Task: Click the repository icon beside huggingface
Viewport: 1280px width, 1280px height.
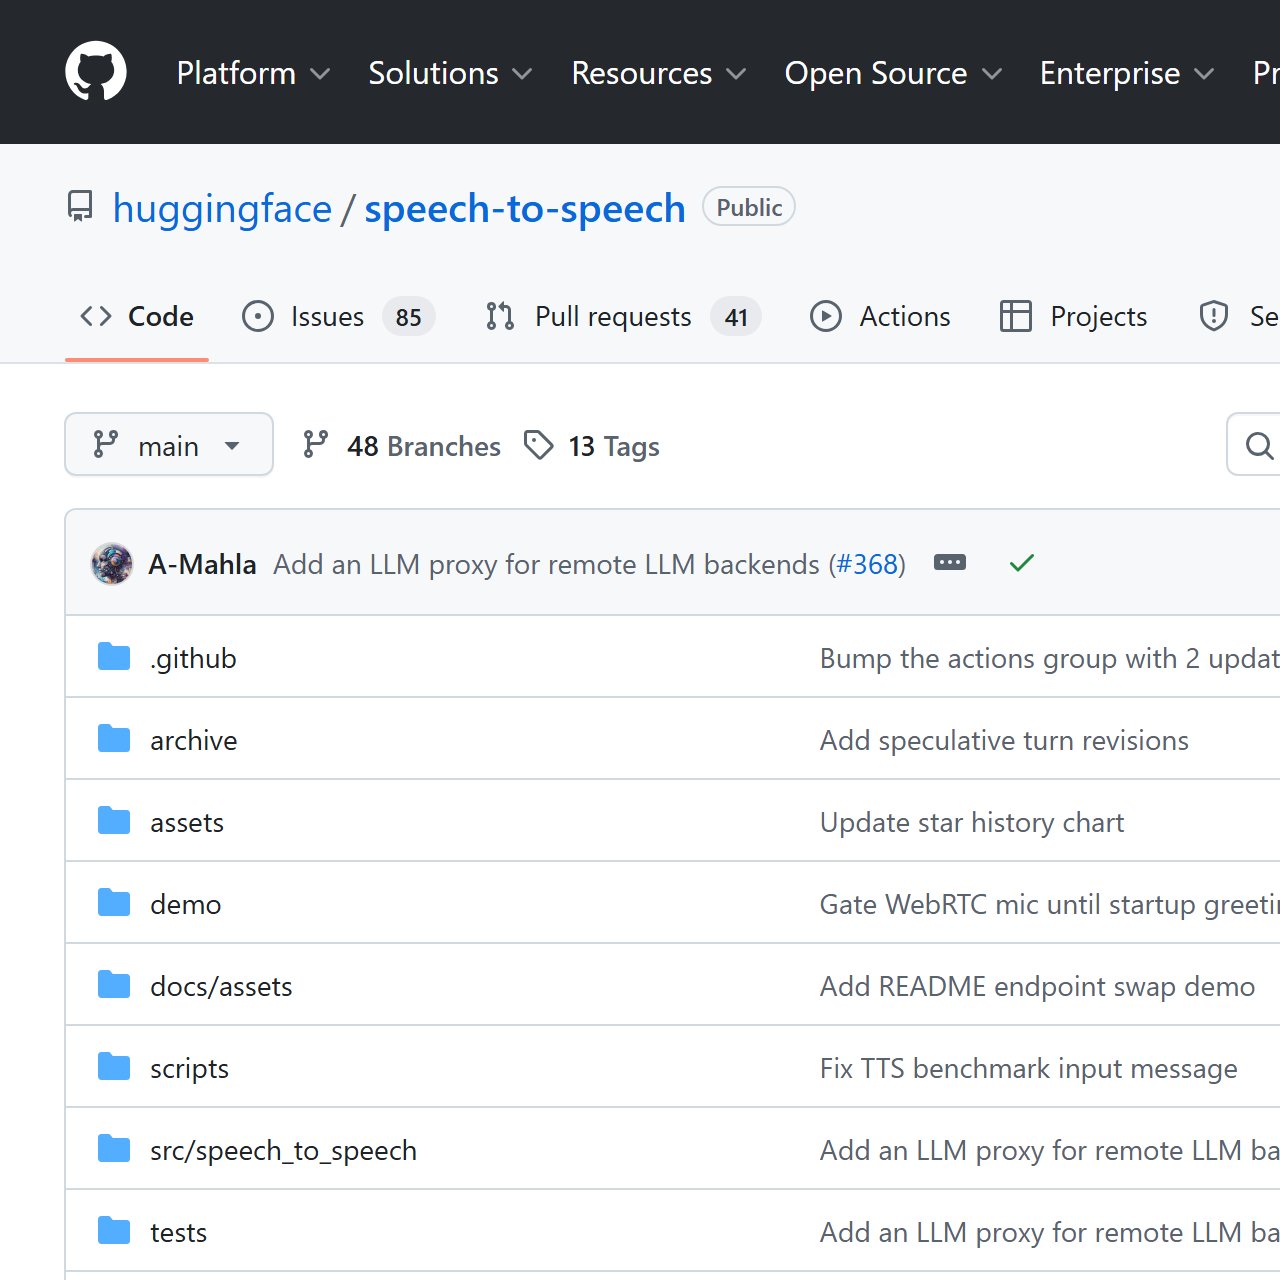Action: pyautogui.click(x=80, y=207)
